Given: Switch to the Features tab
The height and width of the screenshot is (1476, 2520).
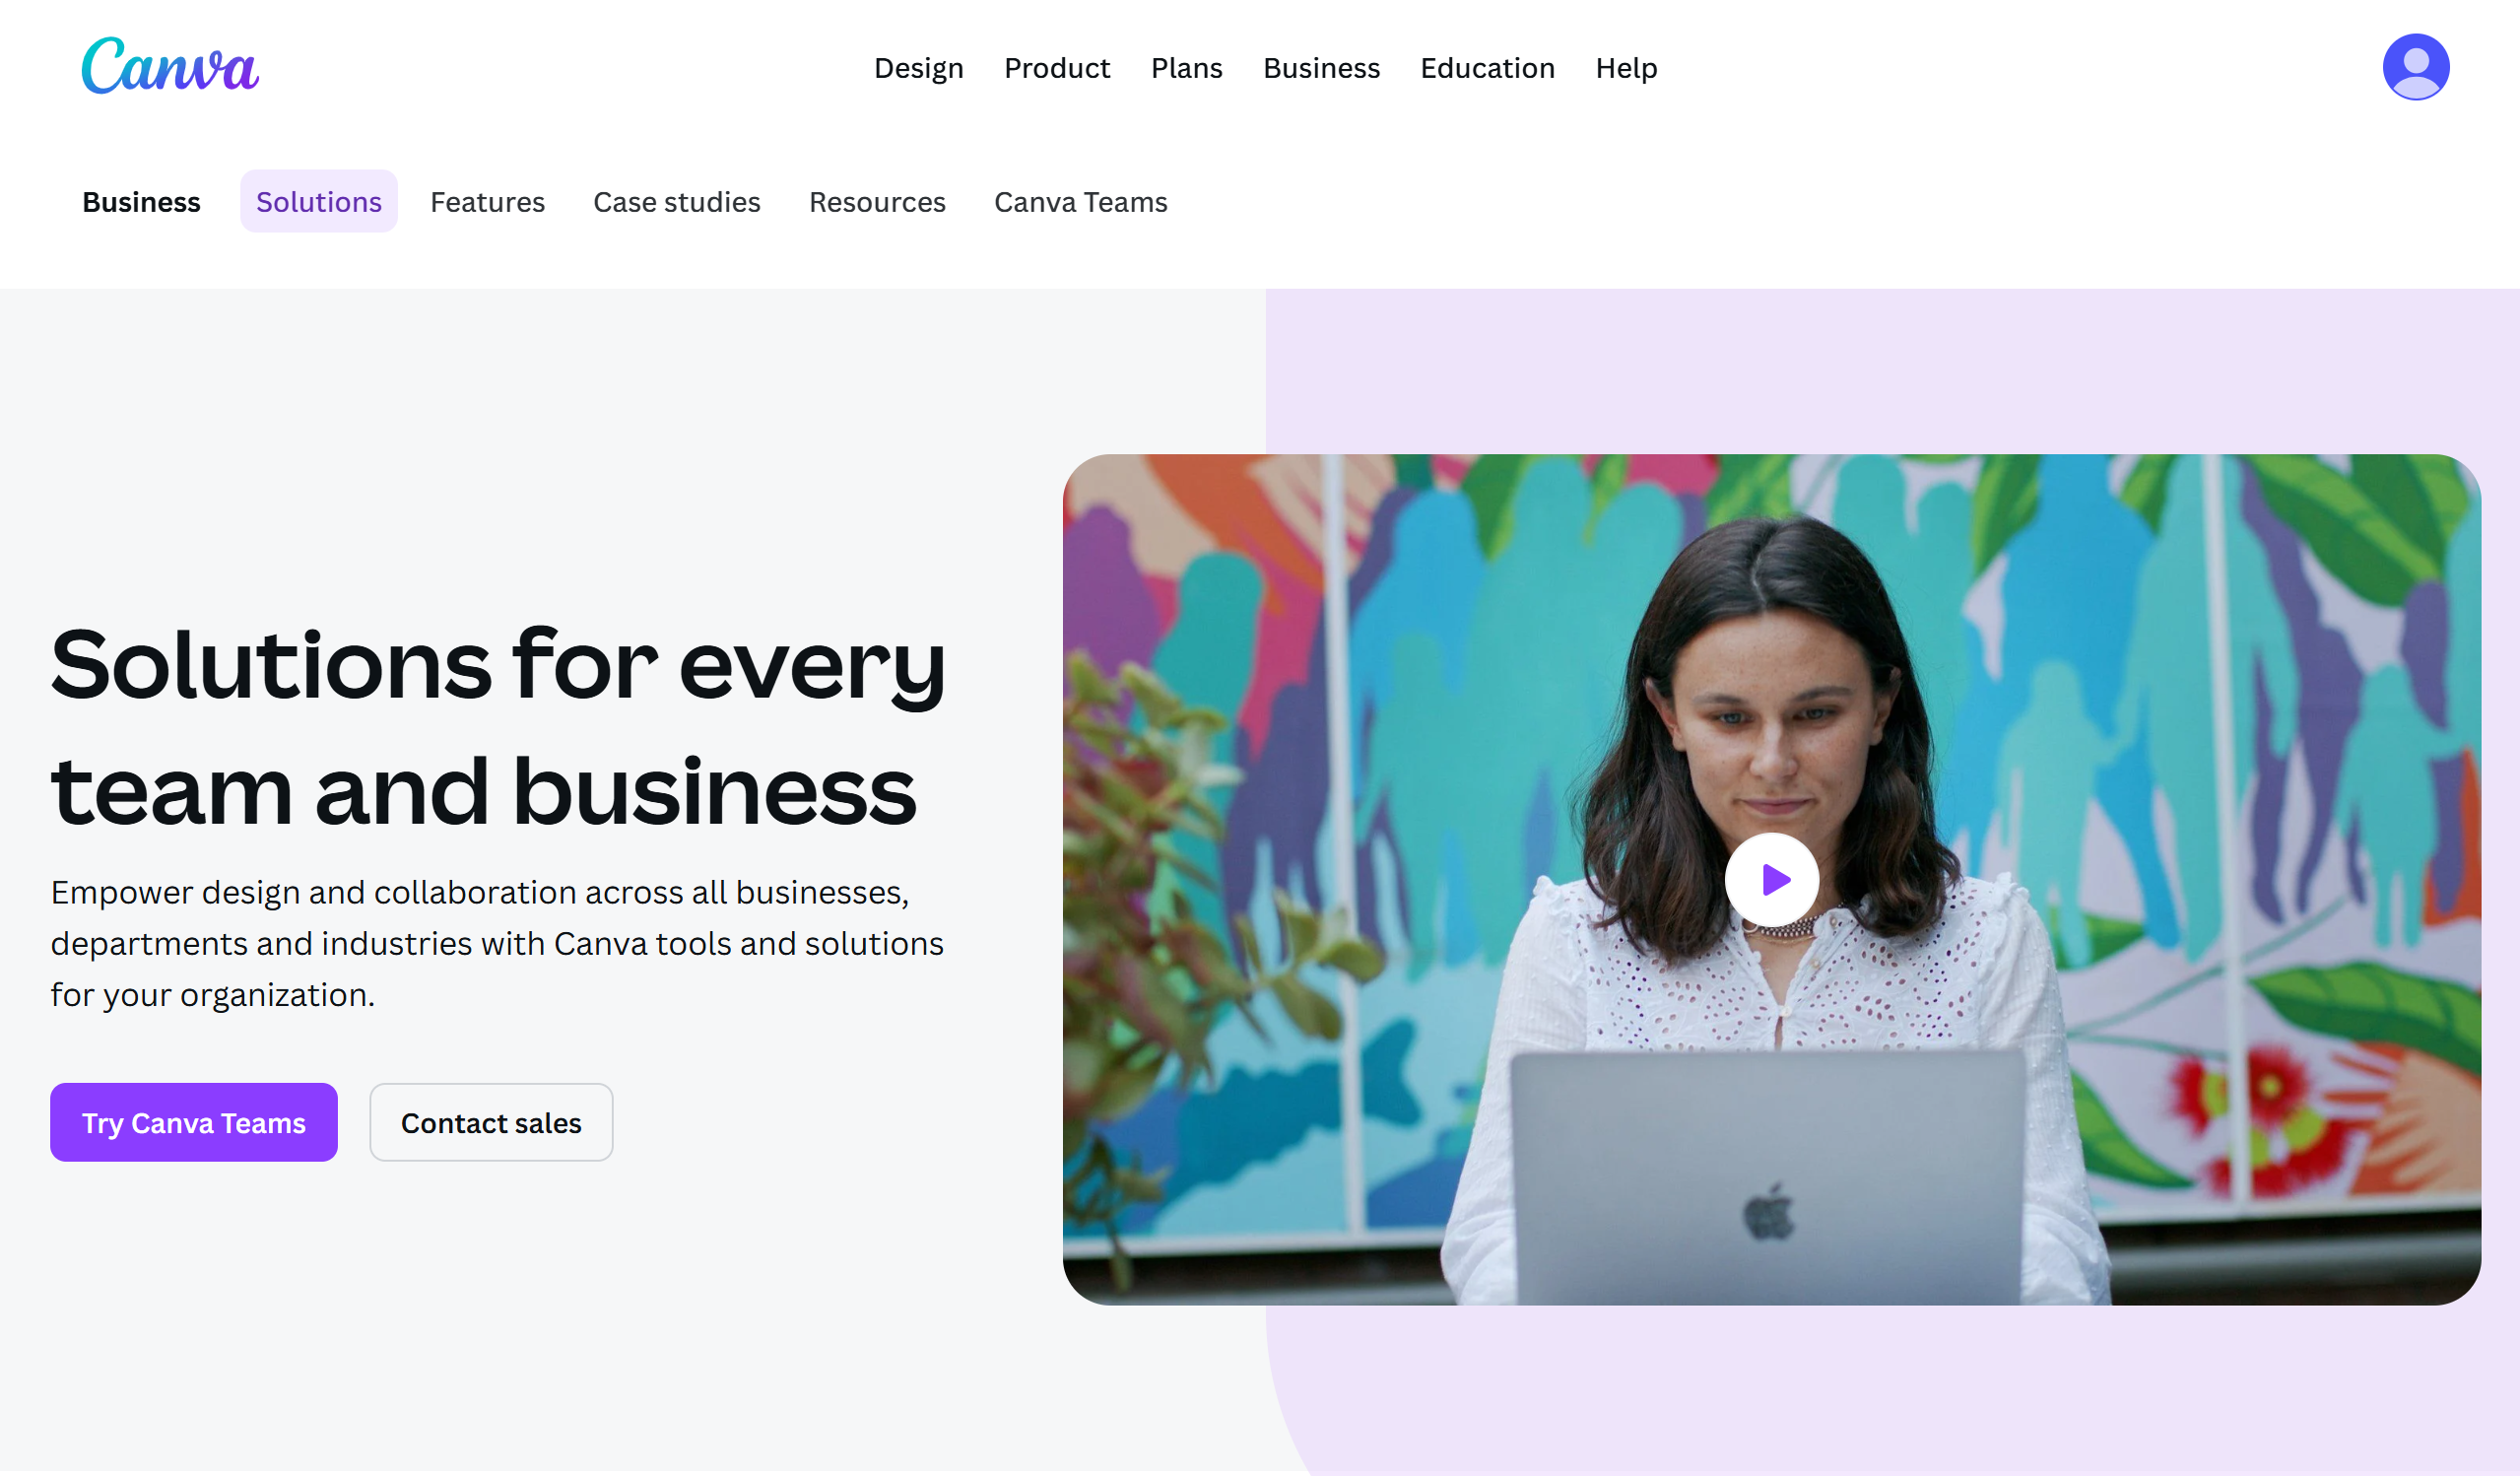Looking at the screenshot, I should click(x=487, y=202).
